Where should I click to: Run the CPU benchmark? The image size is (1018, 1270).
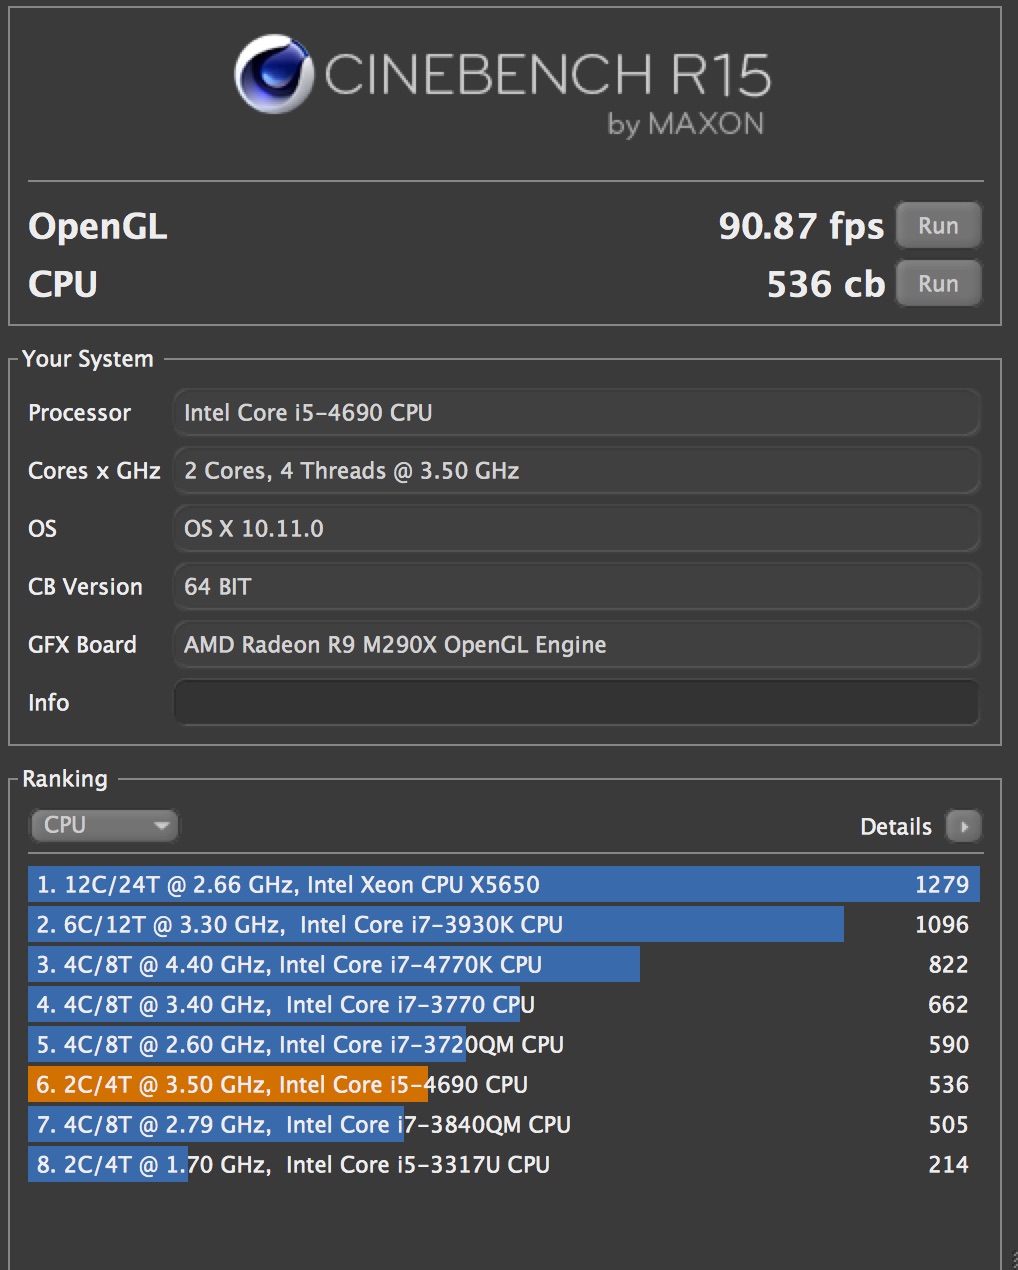(x=938, y=284)
